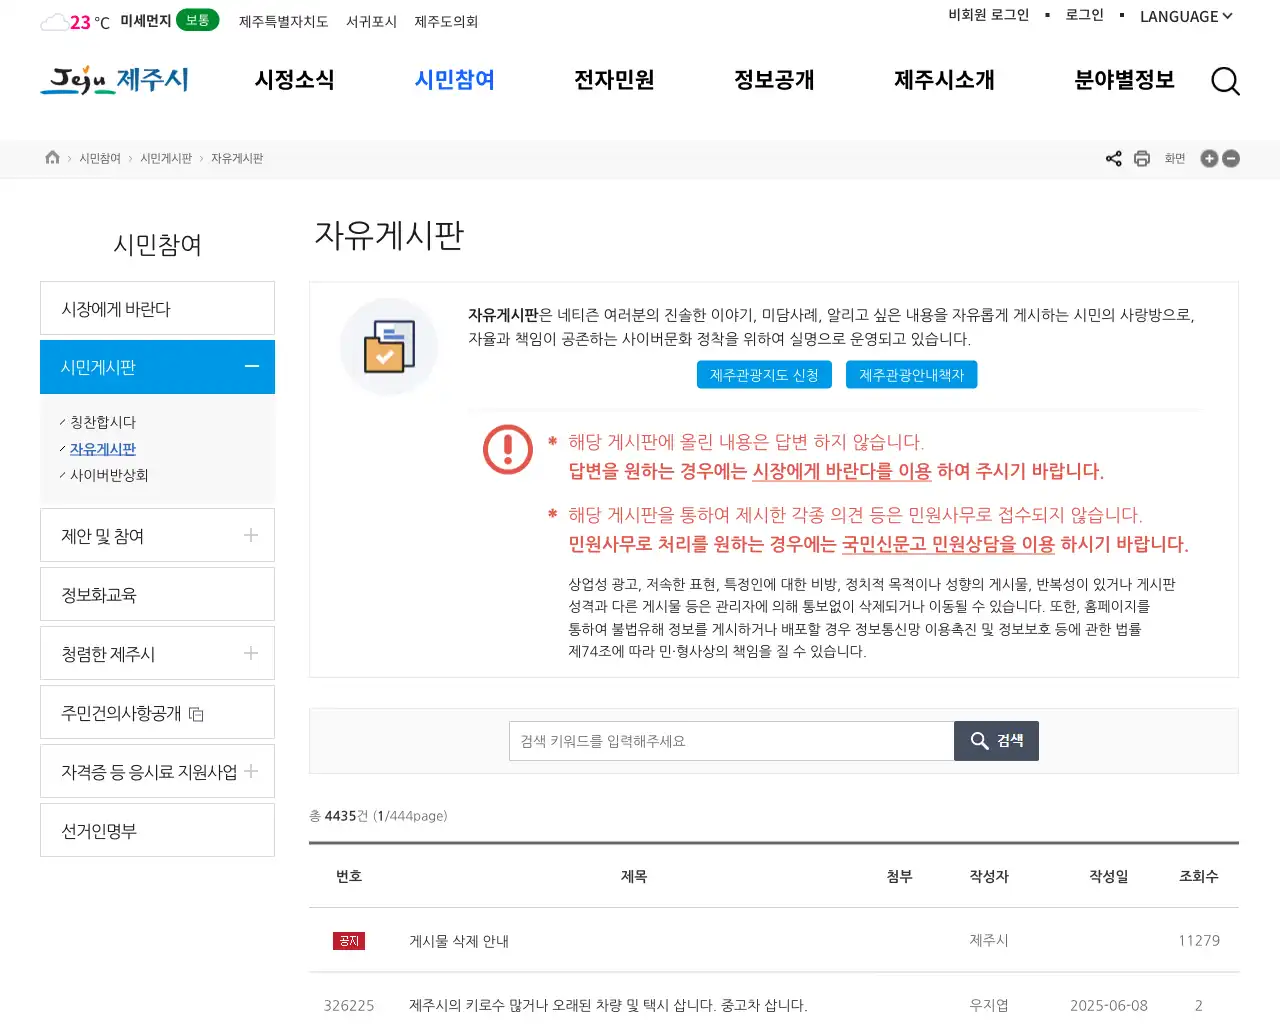Open the site search magnifier icon

coord(1225,81)
